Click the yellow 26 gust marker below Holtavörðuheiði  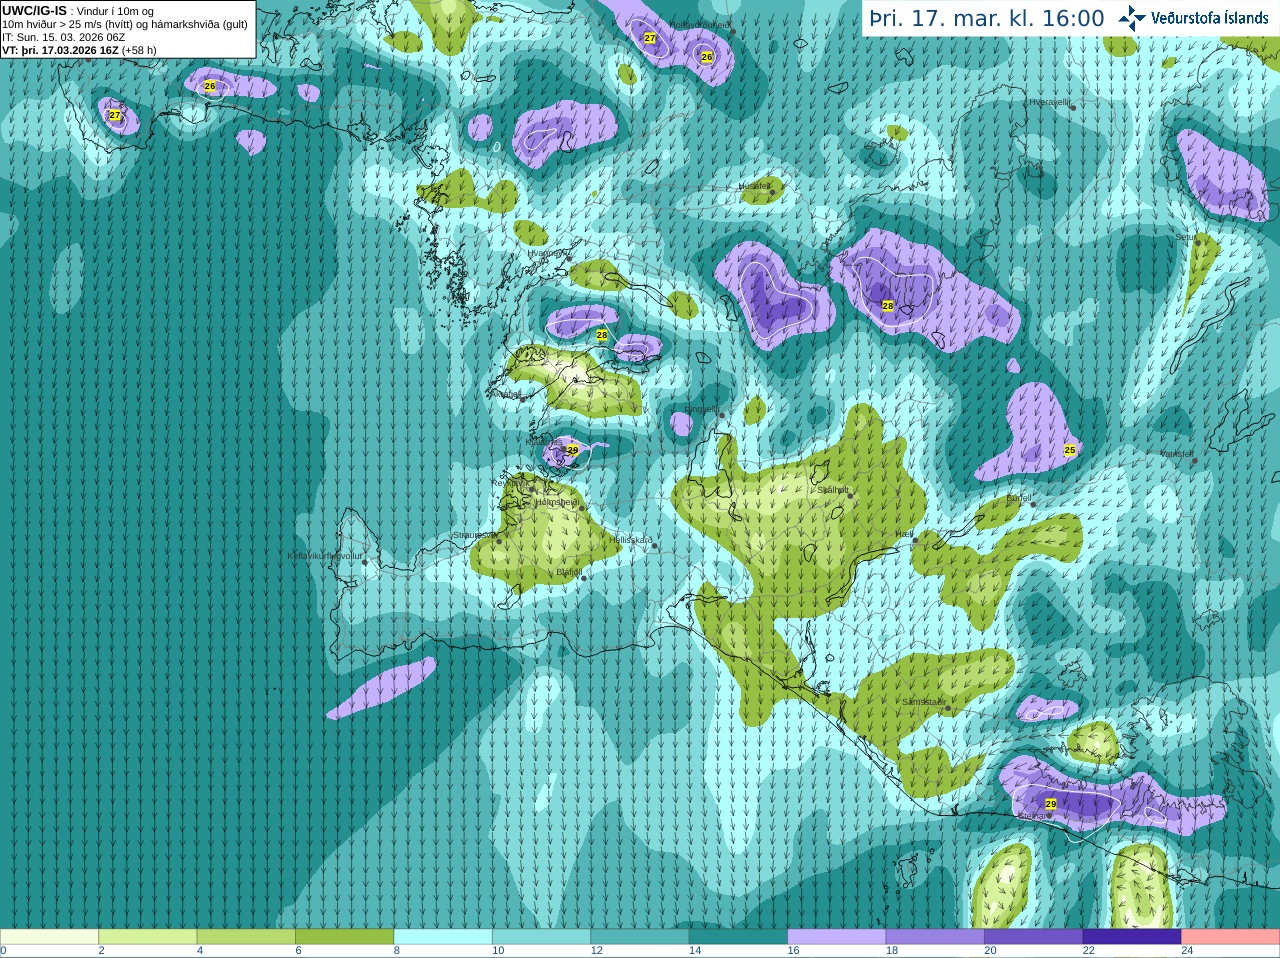pos(707,57)
